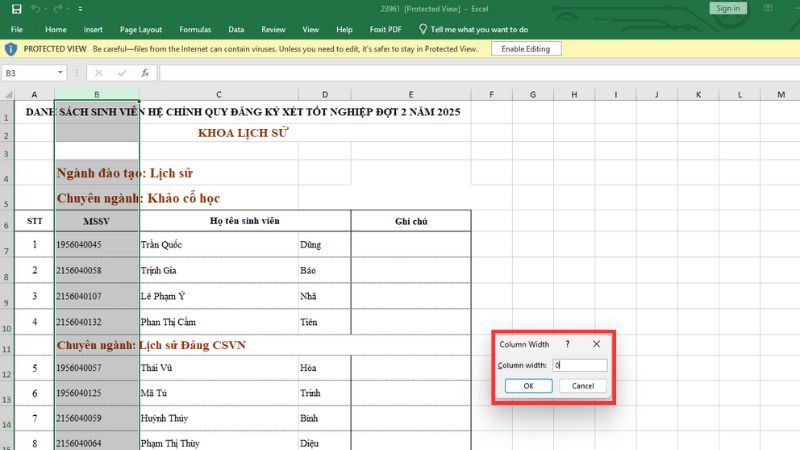Click the Insert Function fx icon
The image size is (800, 450).
[145, 73]
